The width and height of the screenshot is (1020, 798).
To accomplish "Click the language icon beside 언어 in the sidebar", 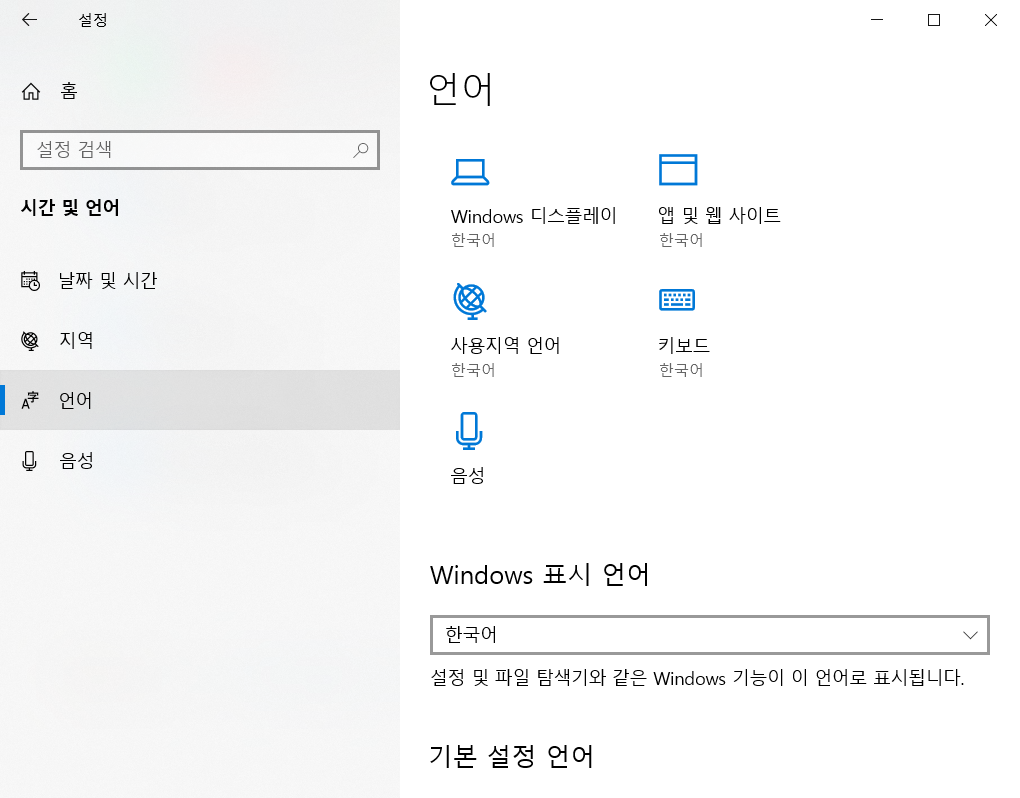I will pos(30,400).
